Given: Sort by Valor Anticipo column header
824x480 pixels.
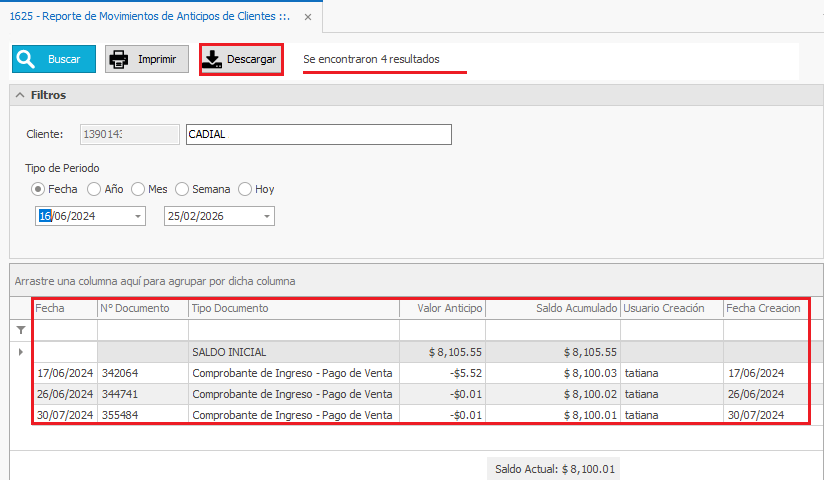Looking at the screenshot, I should point(442,308).
